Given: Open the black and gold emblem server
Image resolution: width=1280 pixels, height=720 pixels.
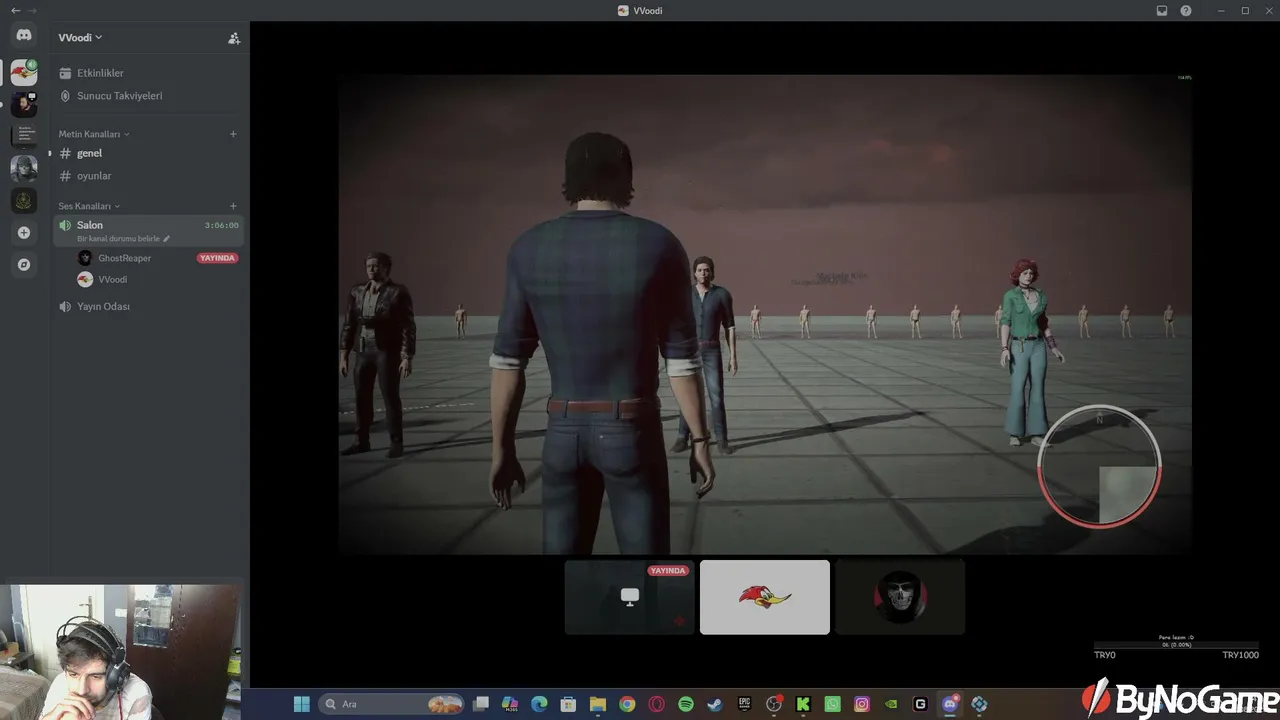Looking at the screenshot, I should (x=24, y=200).
